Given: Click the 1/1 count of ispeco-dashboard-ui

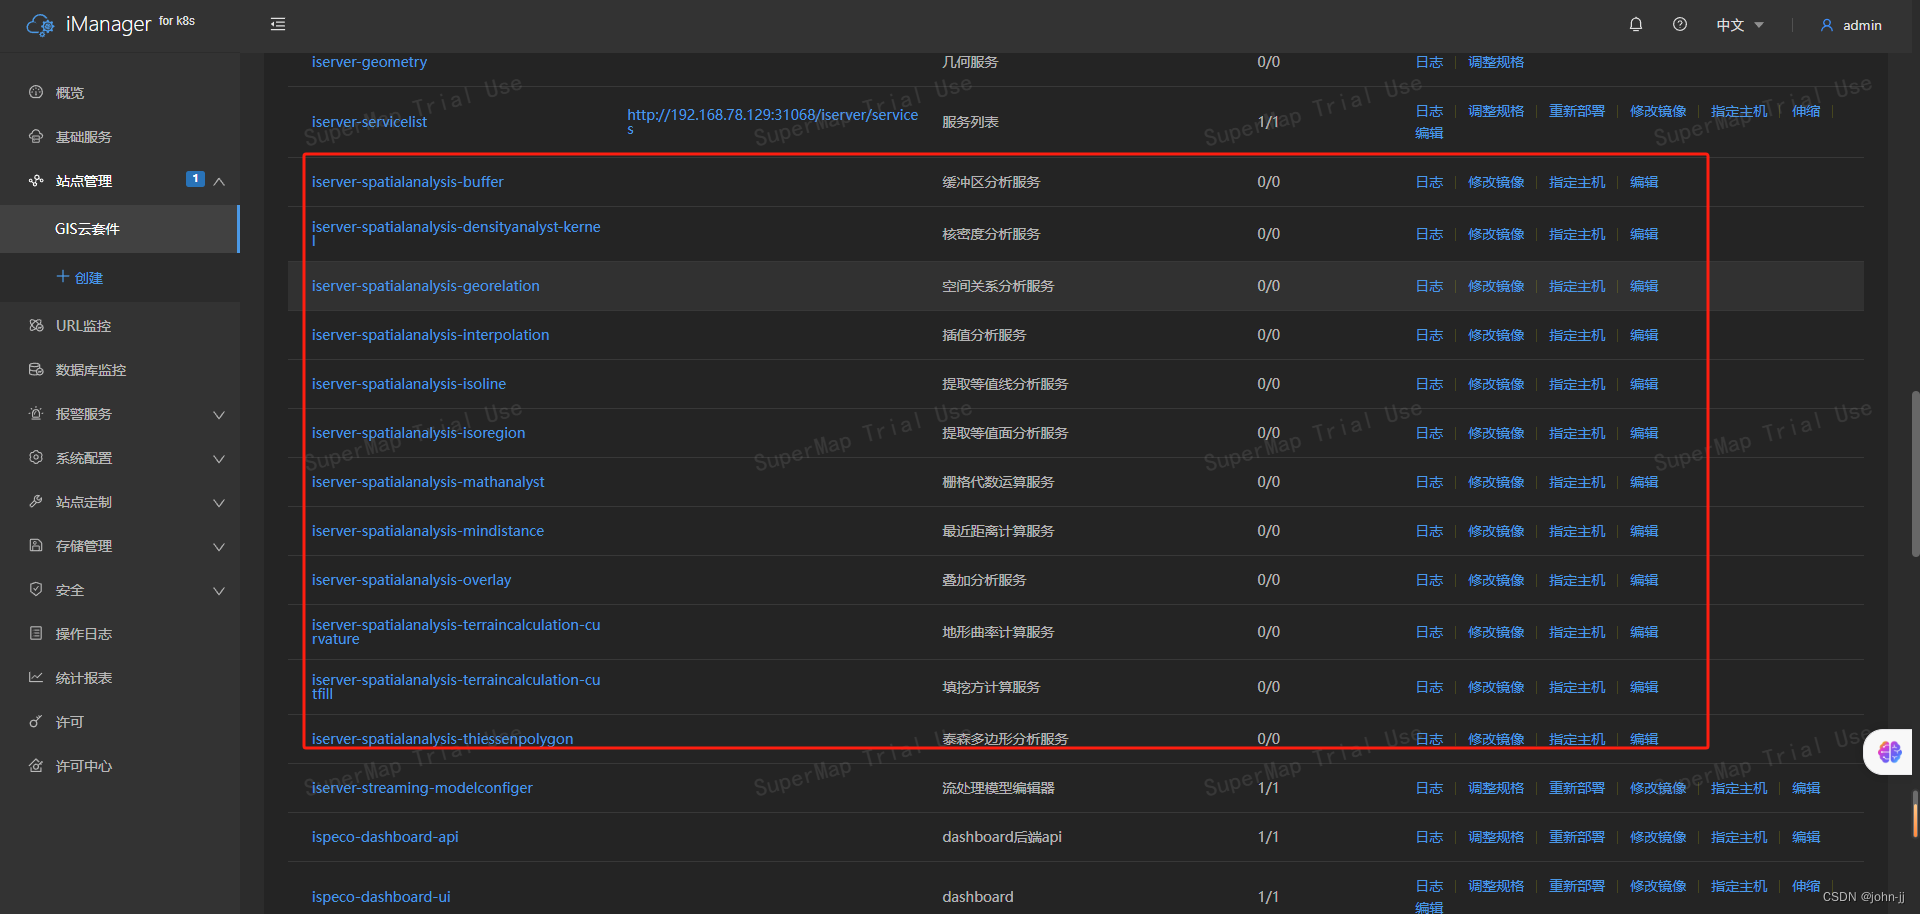Looking at the screenshot, I should pyautogui.click(x=1268, y=897).
